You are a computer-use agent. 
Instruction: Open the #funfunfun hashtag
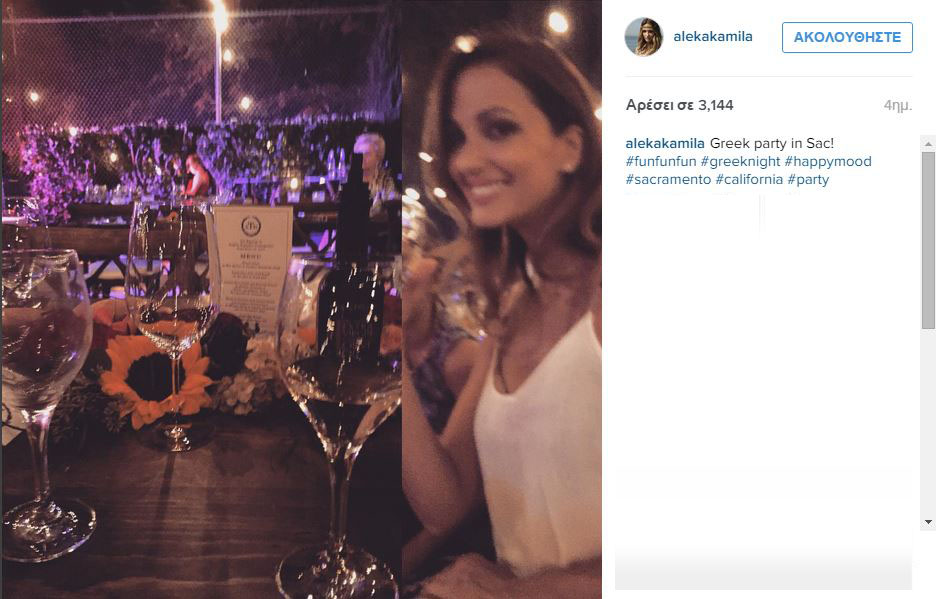(x=661, y=161)
